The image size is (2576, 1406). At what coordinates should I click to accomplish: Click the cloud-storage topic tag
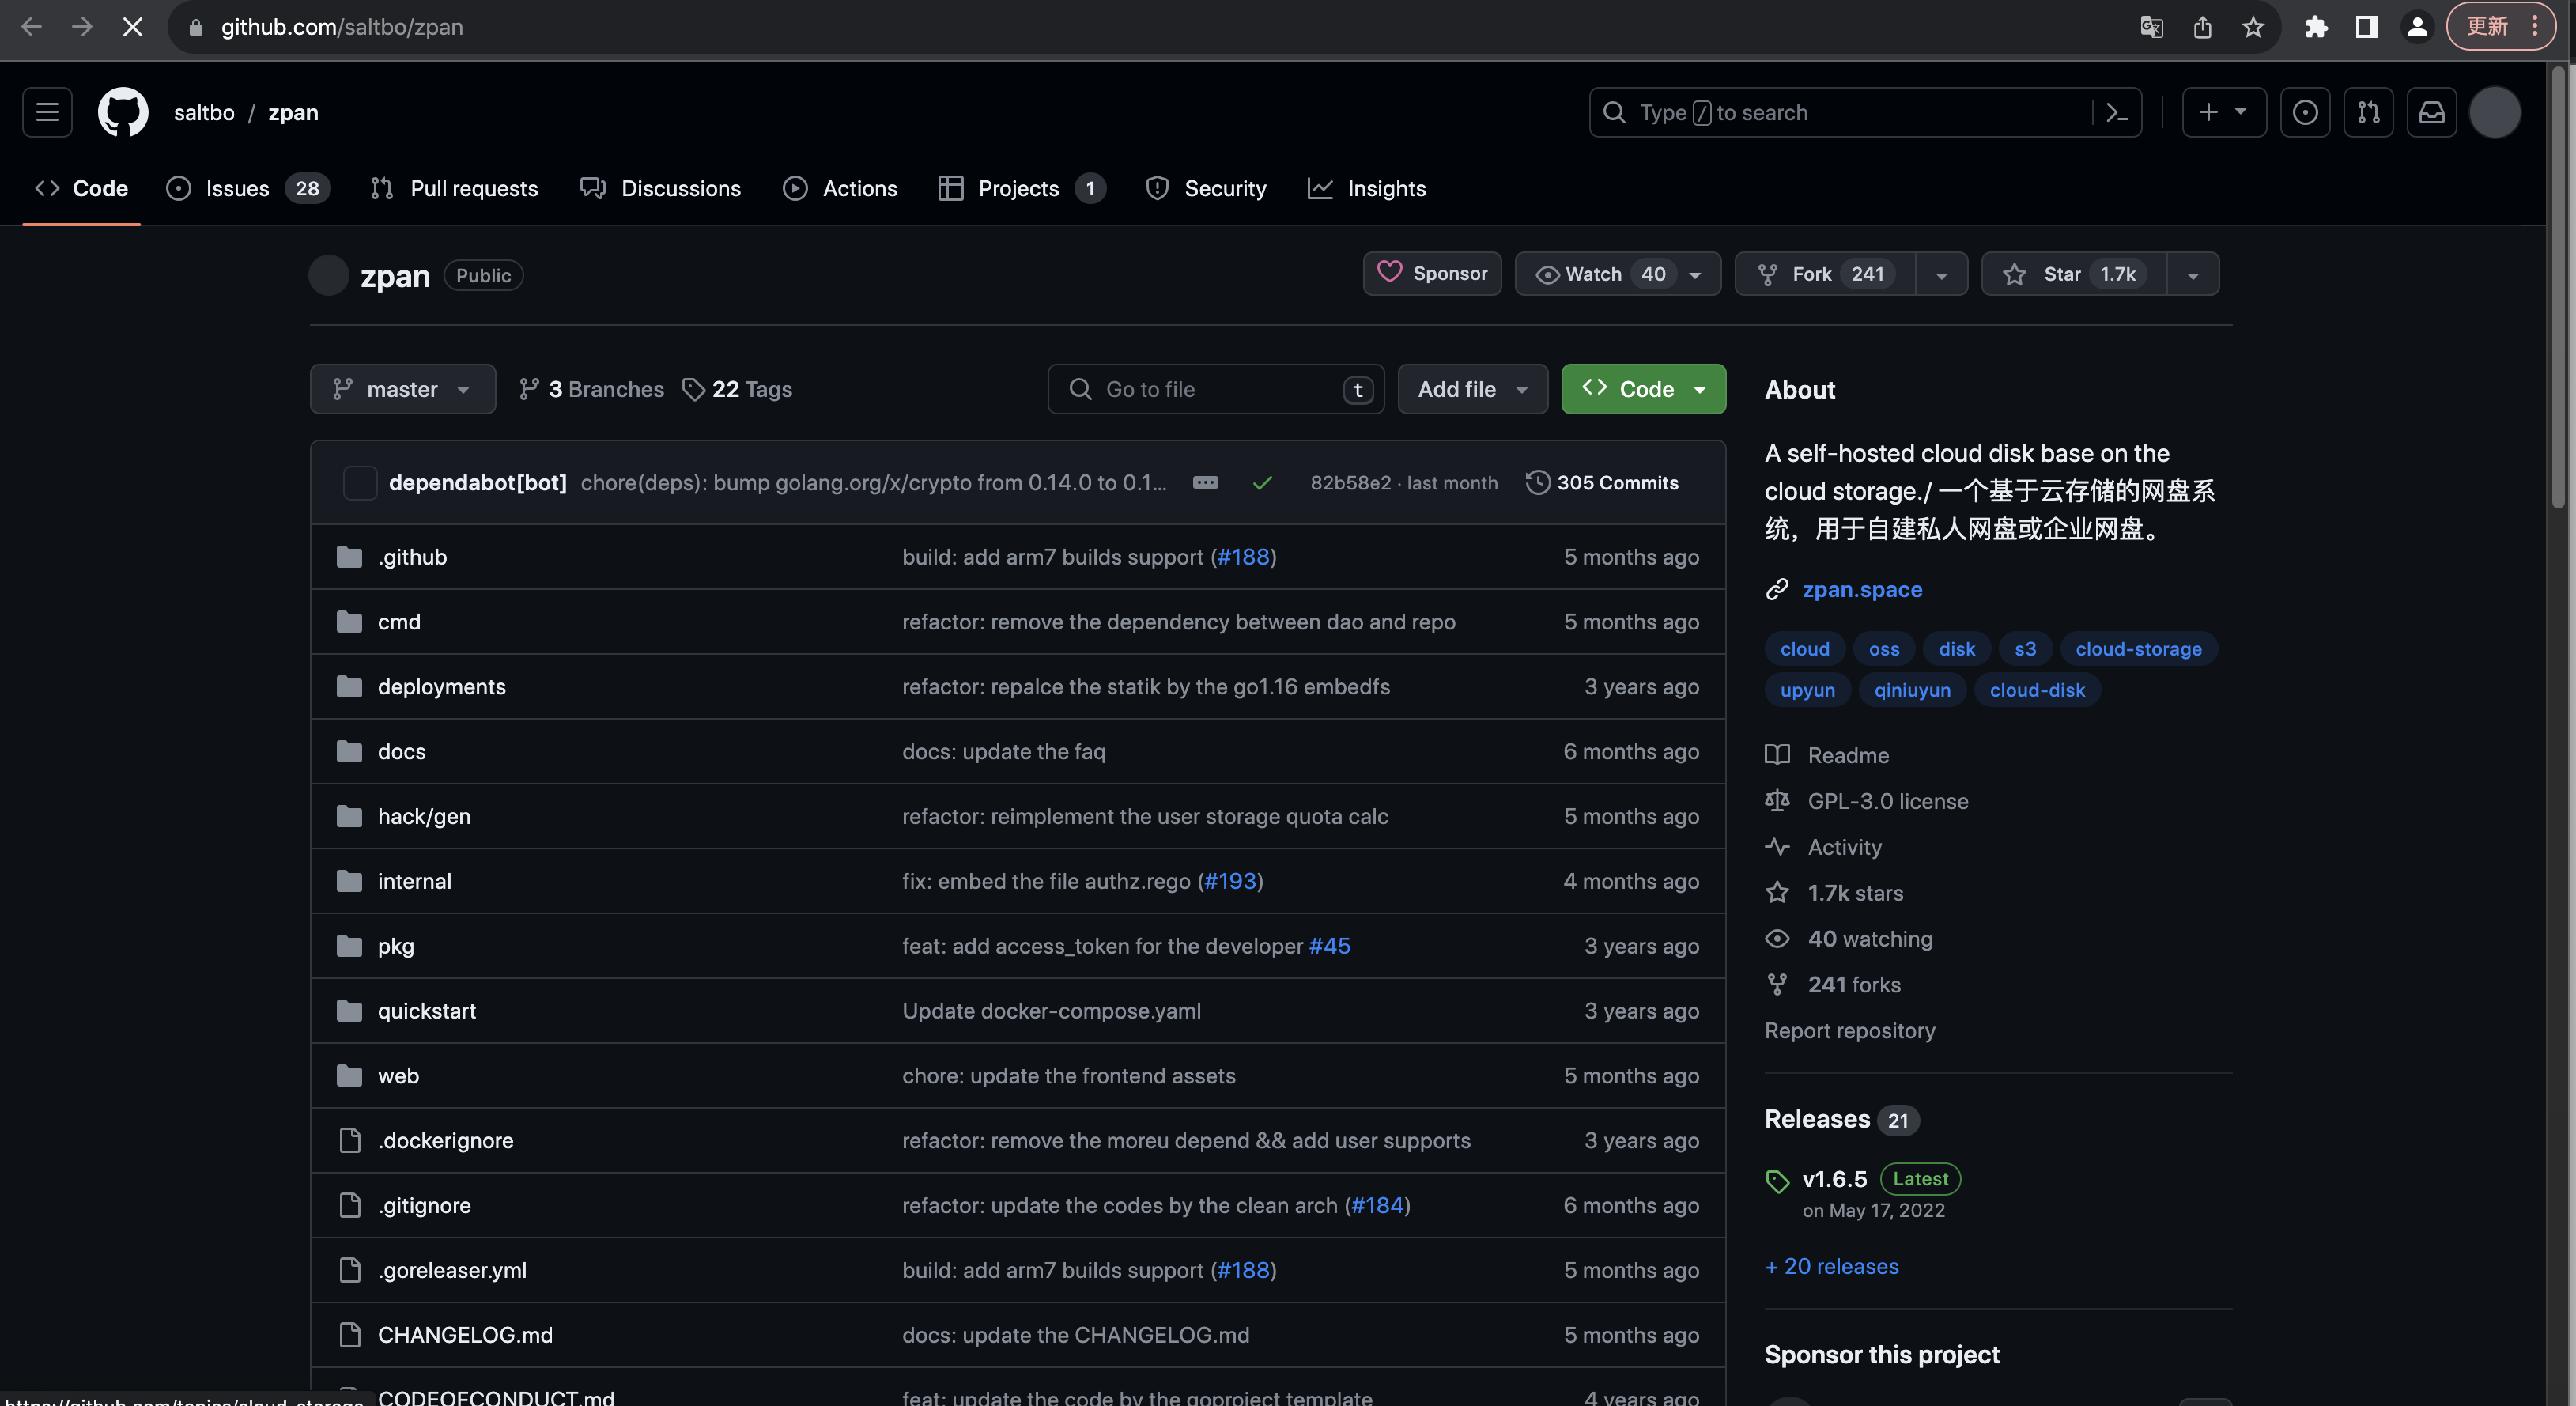click(x=2138, y=649)
